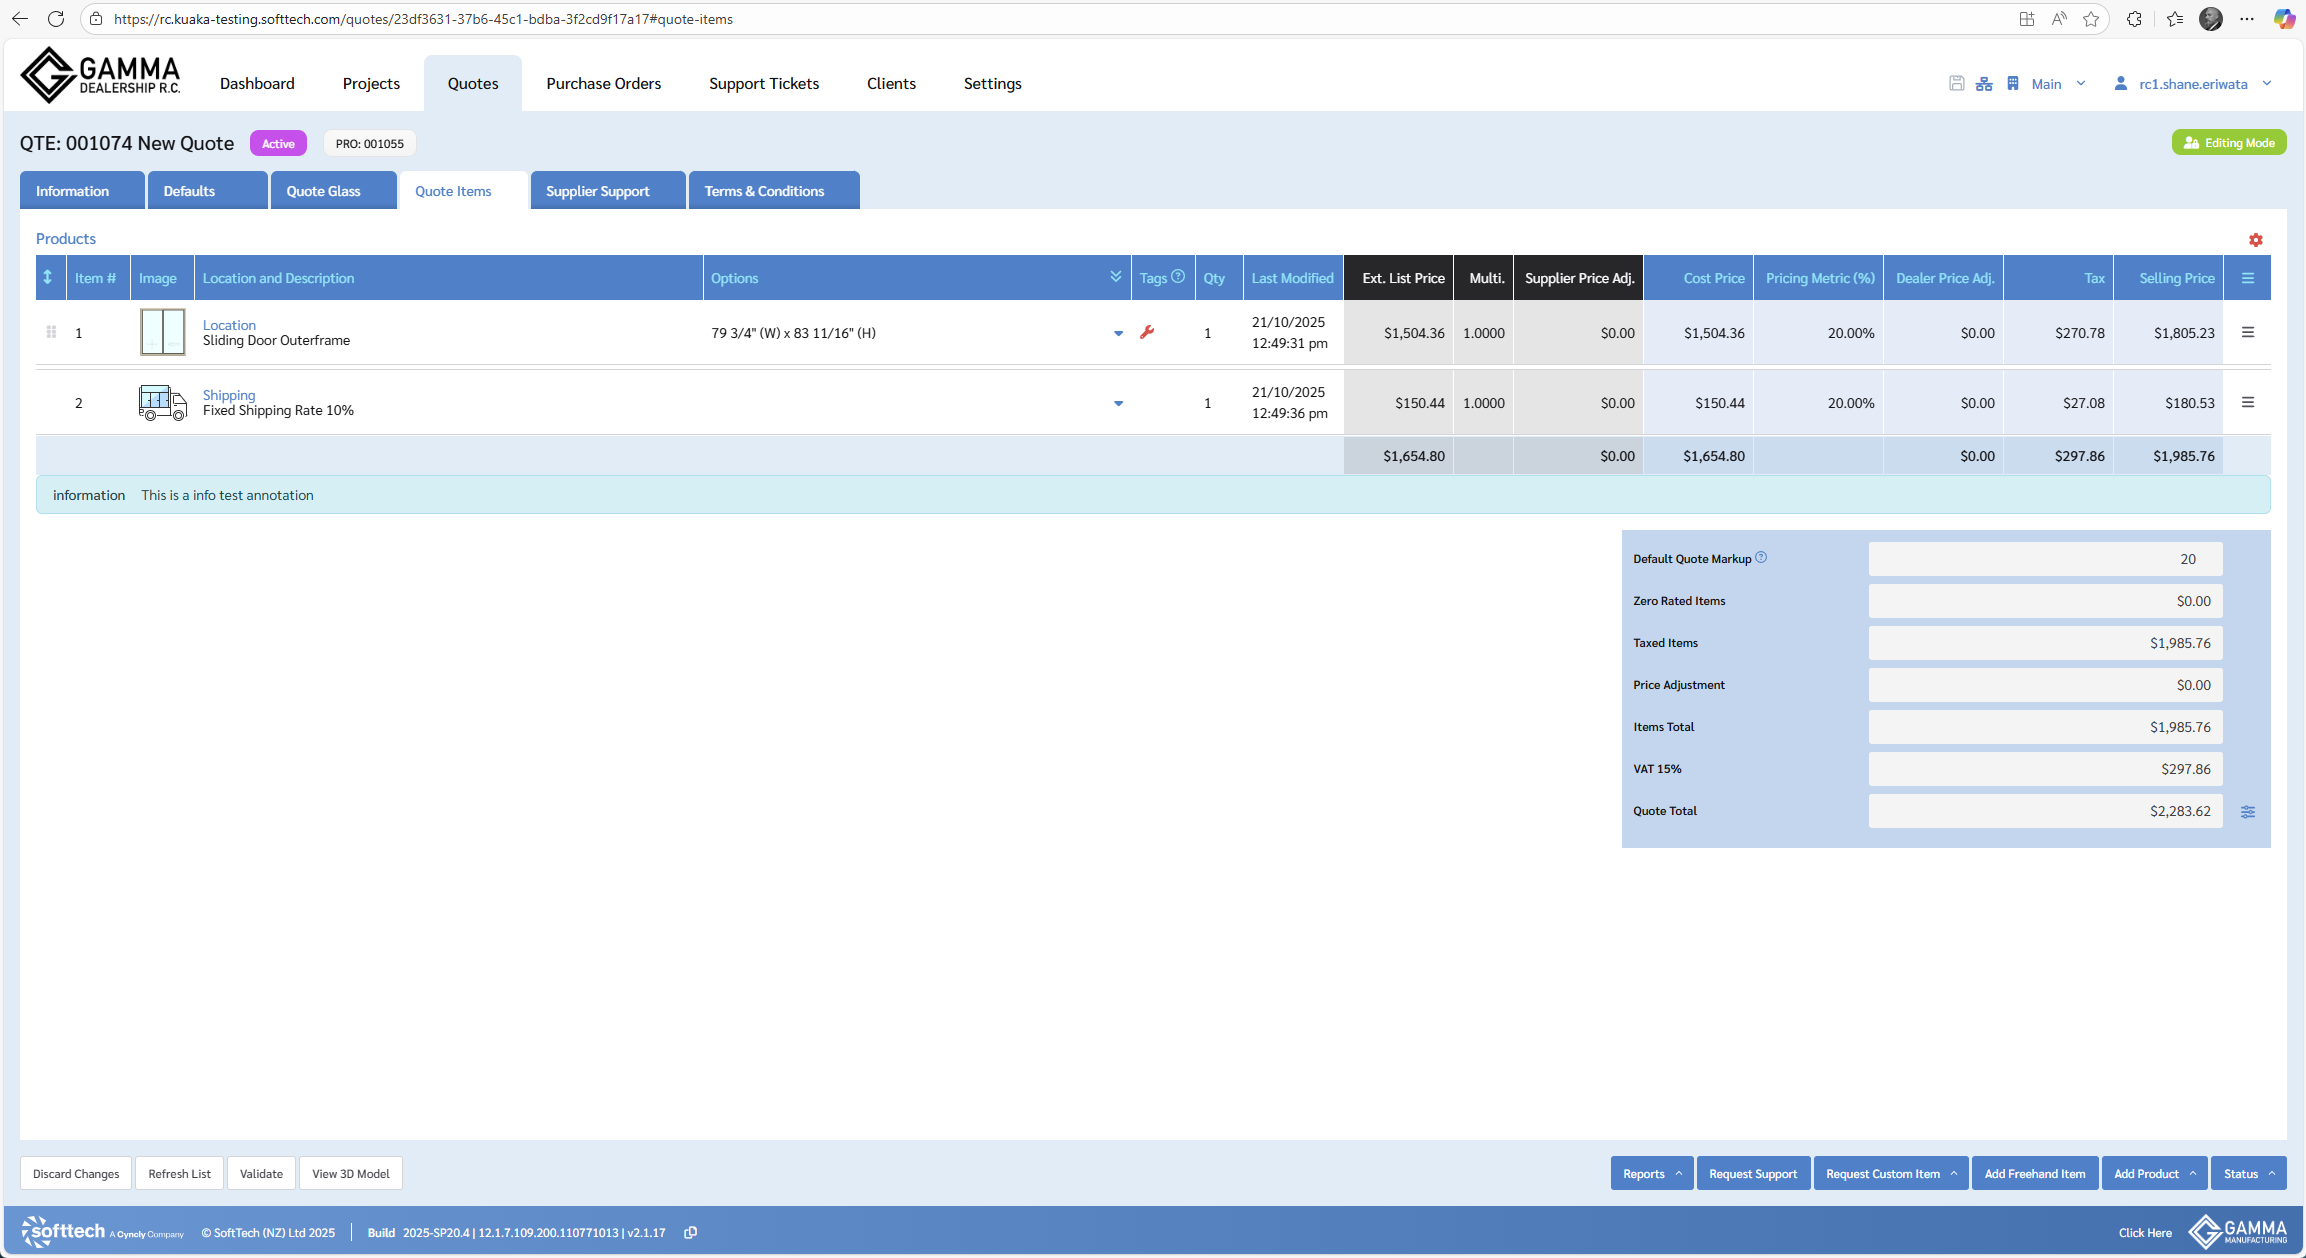The width and height of the screenshot is (2306, 1258).
Task: Click the red gear settings icon above table
Action: (x=2255, y=240)
